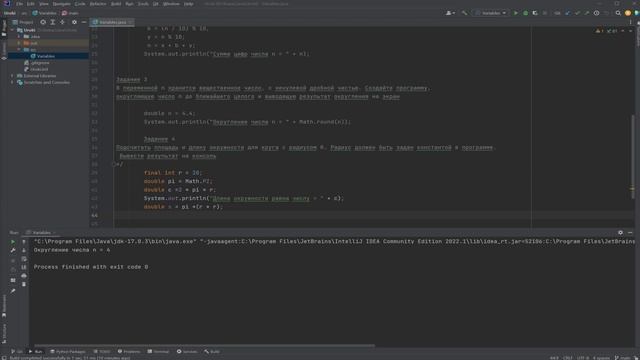Open Project panel gear settings
Viewport: 640px width, 360px height.
pos(74,22)
